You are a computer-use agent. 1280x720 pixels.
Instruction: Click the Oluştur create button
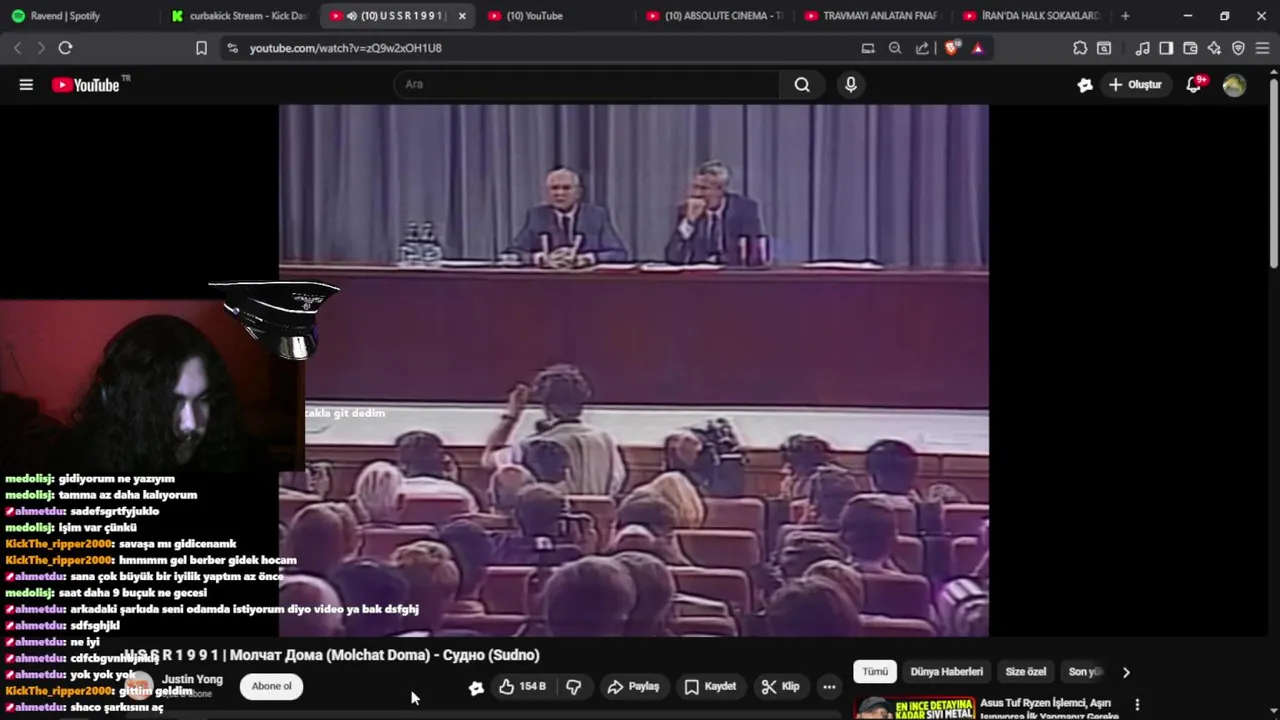1135,85
